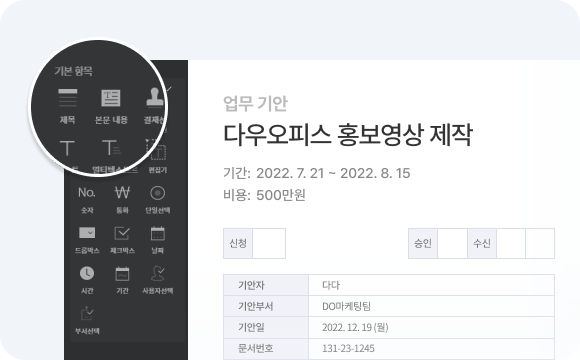This screenshot has width=580, height=360.
Task: Click the 비용: 500만원 line
Action: coord(264,195)
